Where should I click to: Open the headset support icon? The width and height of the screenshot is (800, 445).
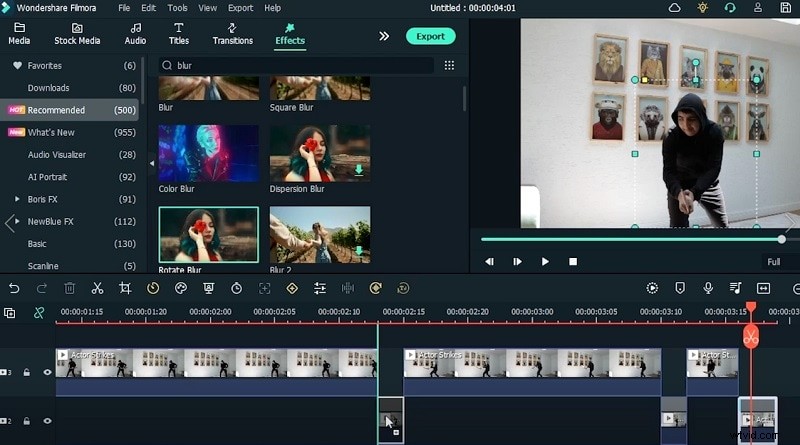(730, 8)
